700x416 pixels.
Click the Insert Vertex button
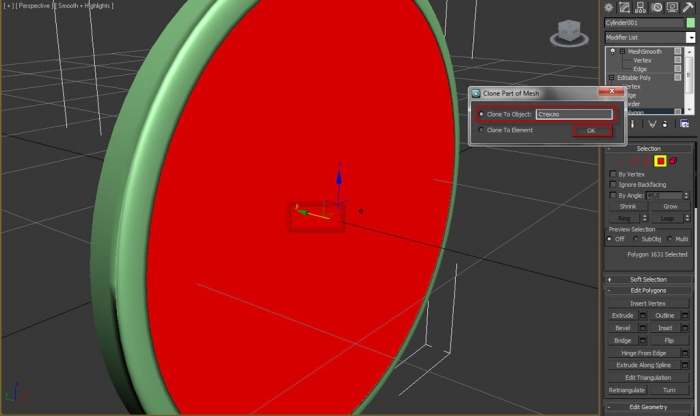(x=648, y=304)
